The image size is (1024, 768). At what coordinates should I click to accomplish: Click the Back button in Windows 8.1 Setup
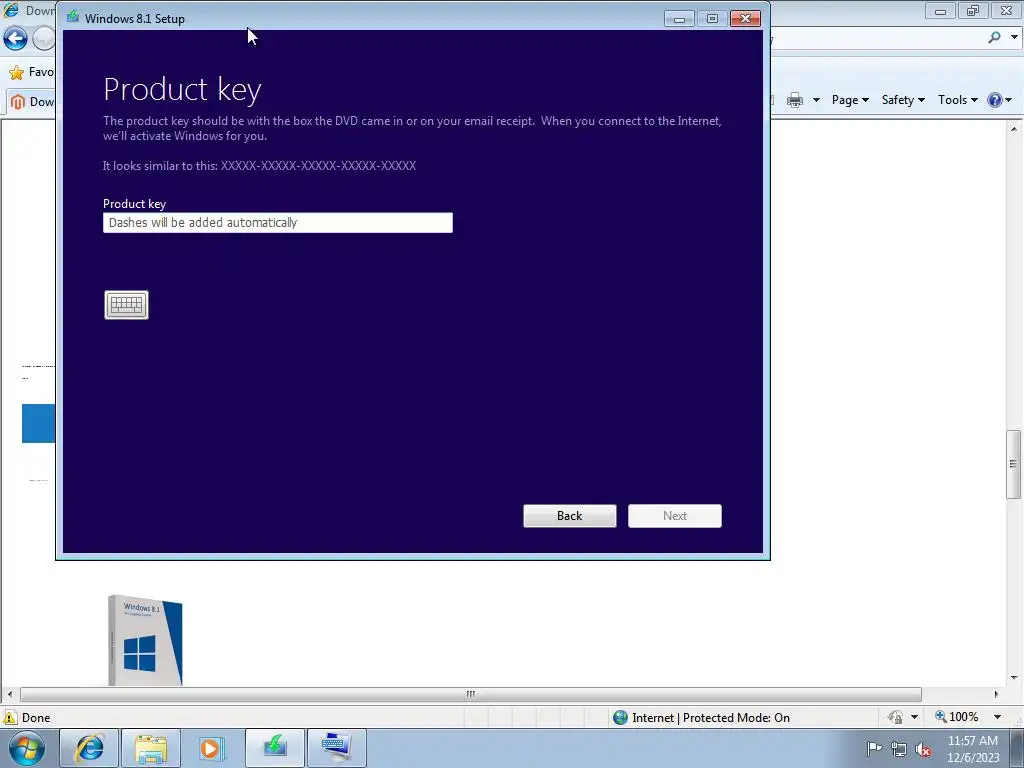pyautogui.click(x=569, y=516)
